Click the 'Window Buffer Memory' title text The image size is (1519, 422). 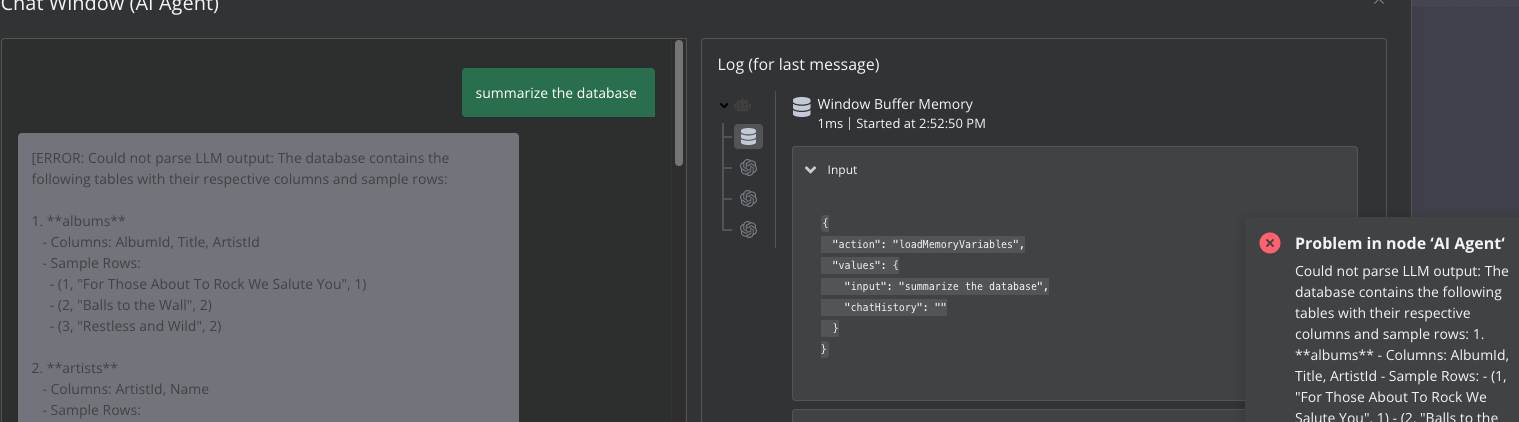click(x=894, y=104)
